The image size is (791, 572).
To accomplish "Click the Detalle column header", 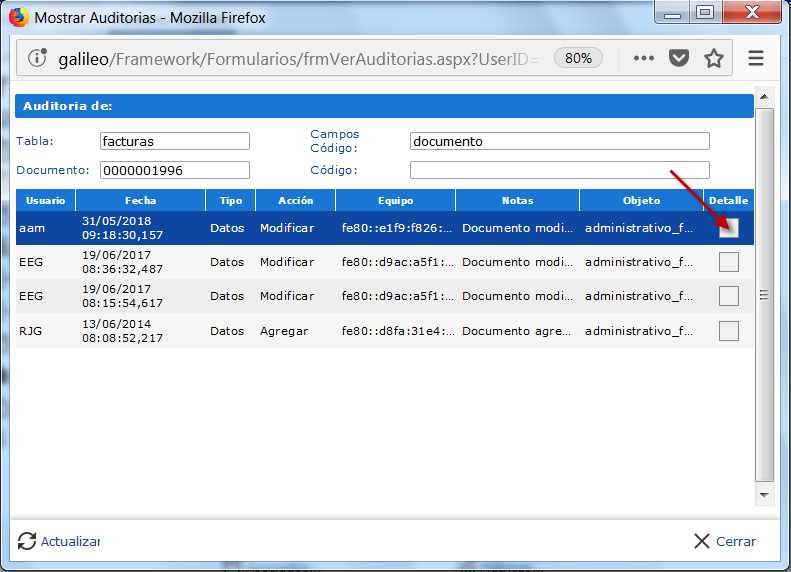I will [728, 200].
